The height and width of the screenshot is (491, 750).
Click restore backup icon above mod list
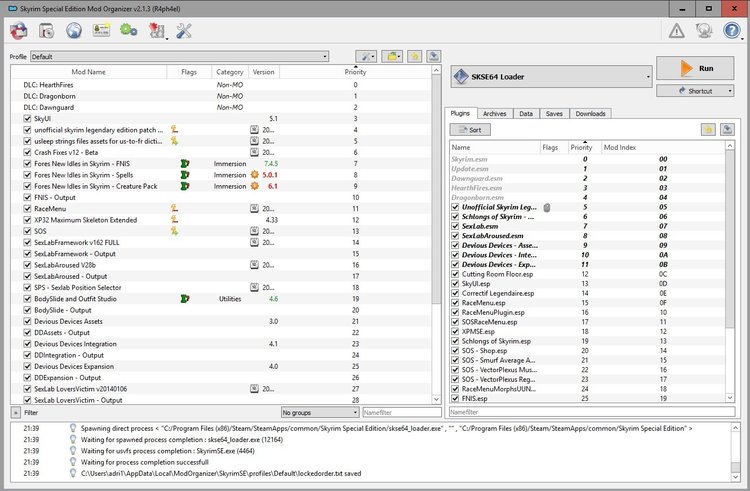click(414, 56)
